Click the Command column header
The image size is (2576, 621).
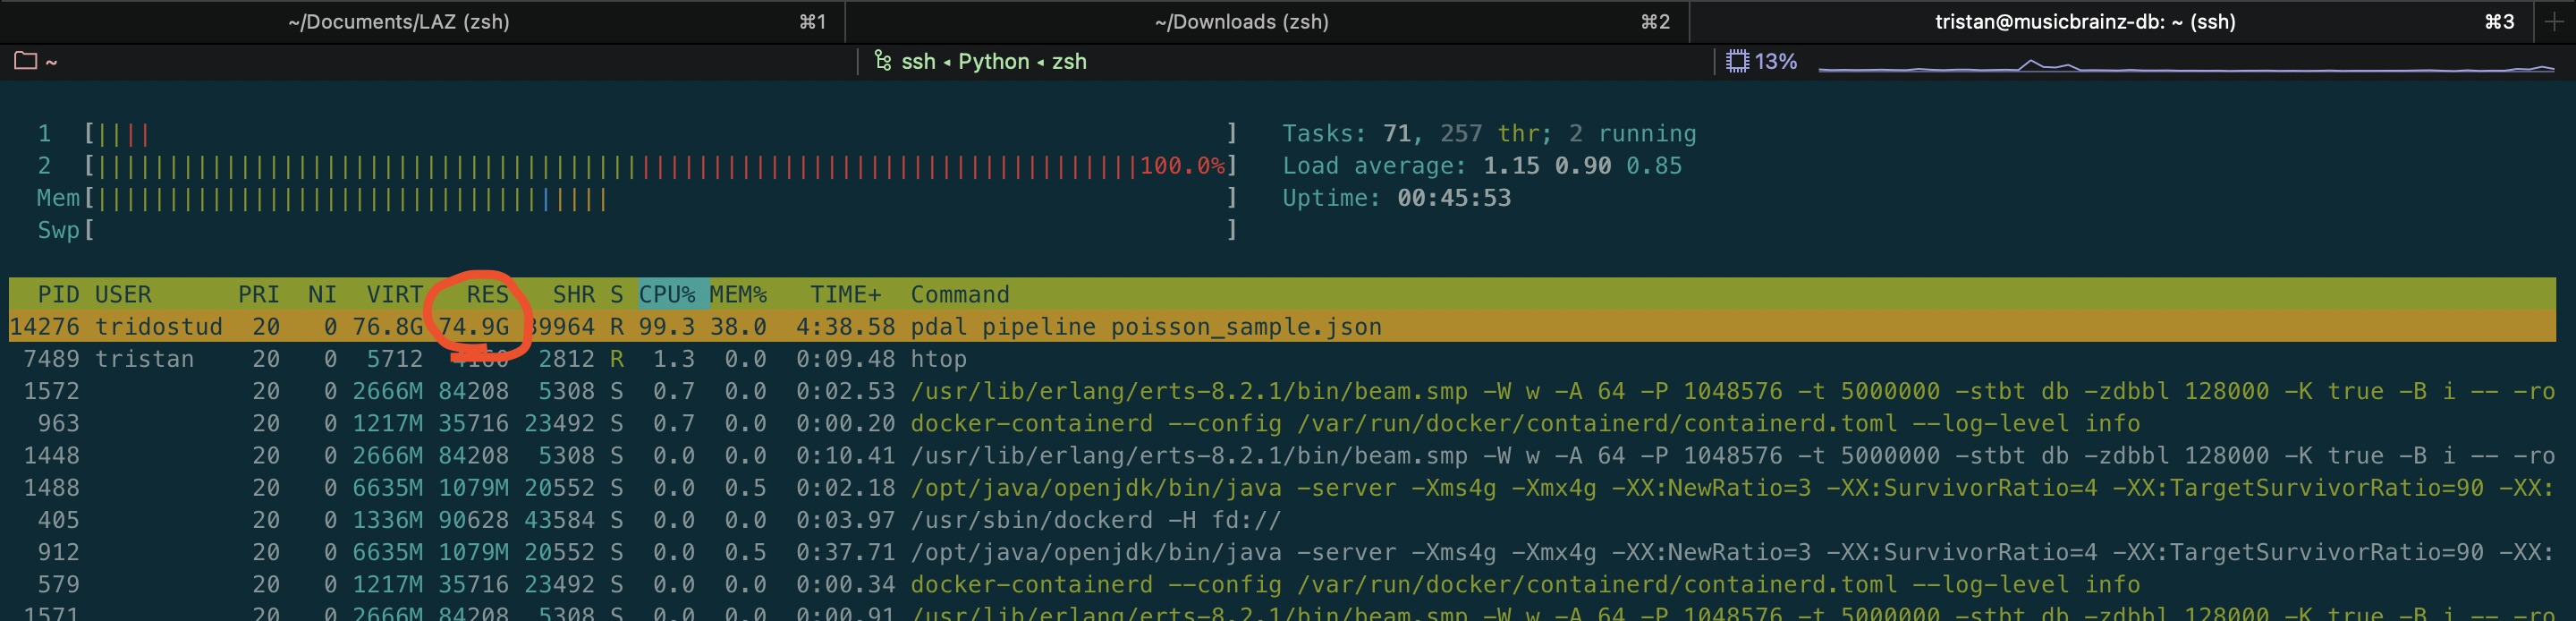(959, 295)
